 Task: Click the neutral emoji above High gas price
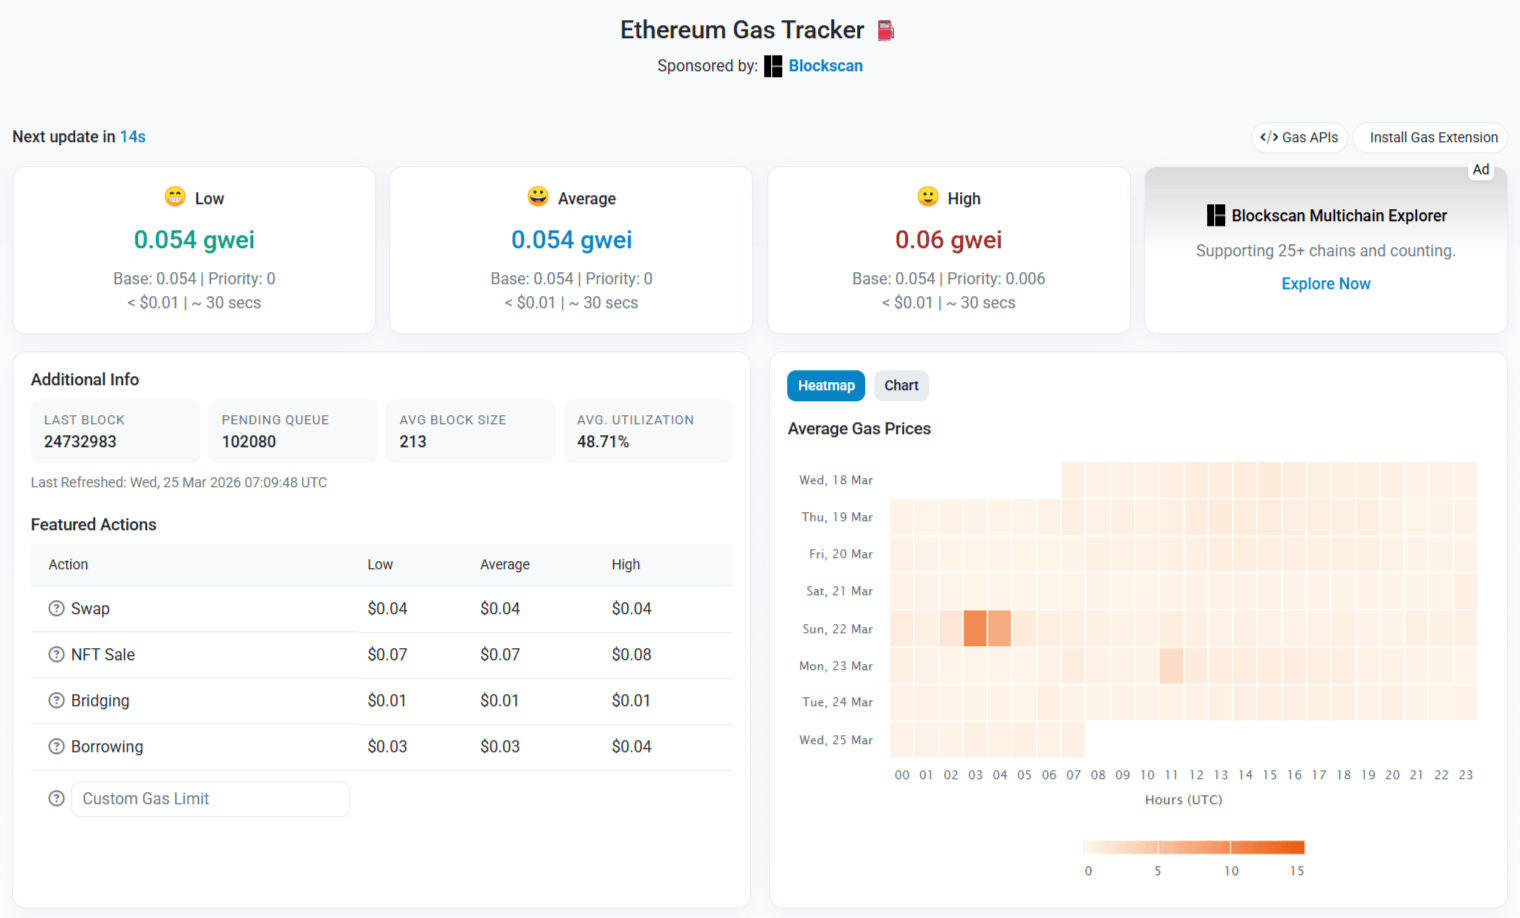tap(926, 197)
